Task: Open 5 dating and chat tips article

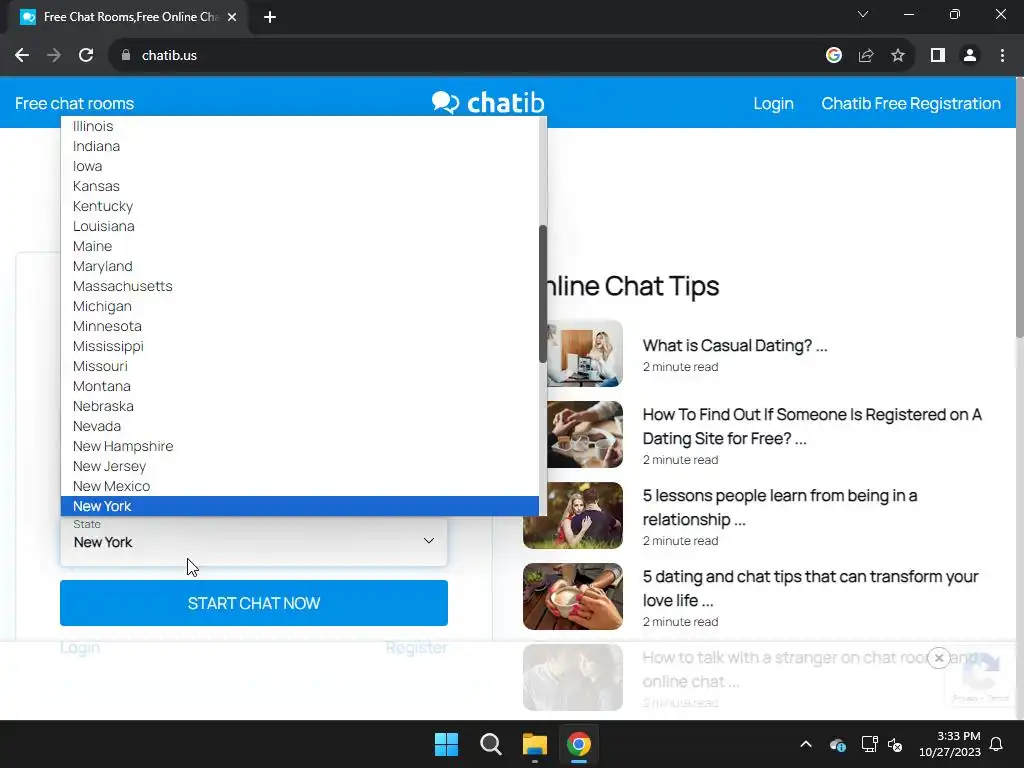Action: (810, 588)
